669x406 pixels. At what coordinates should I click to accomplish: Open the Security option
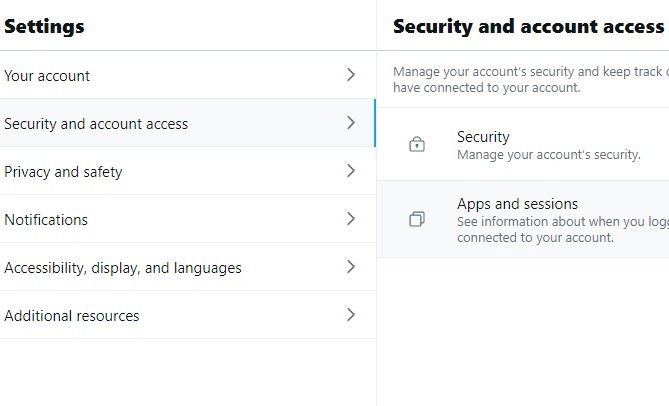(x=483, y=137)
